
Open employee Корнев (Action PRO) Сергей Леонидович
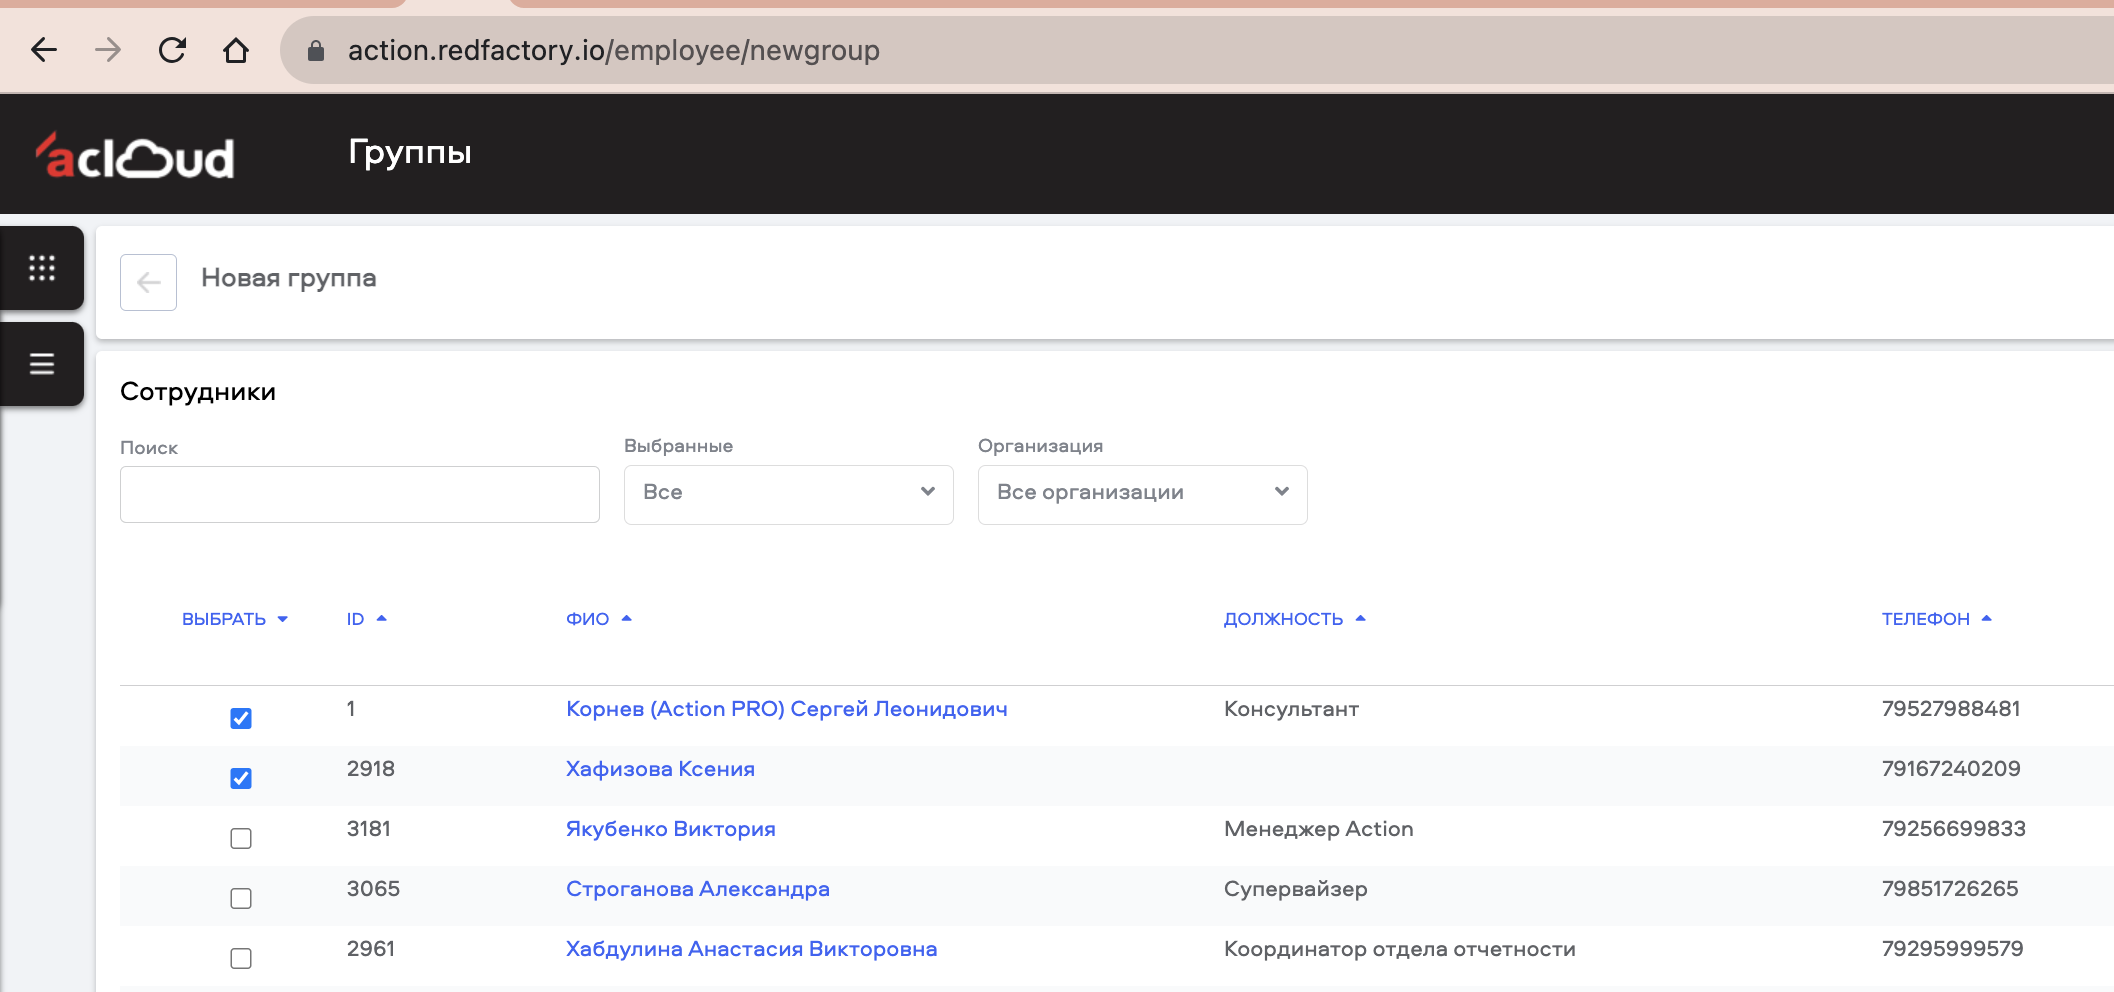(787, 709)
